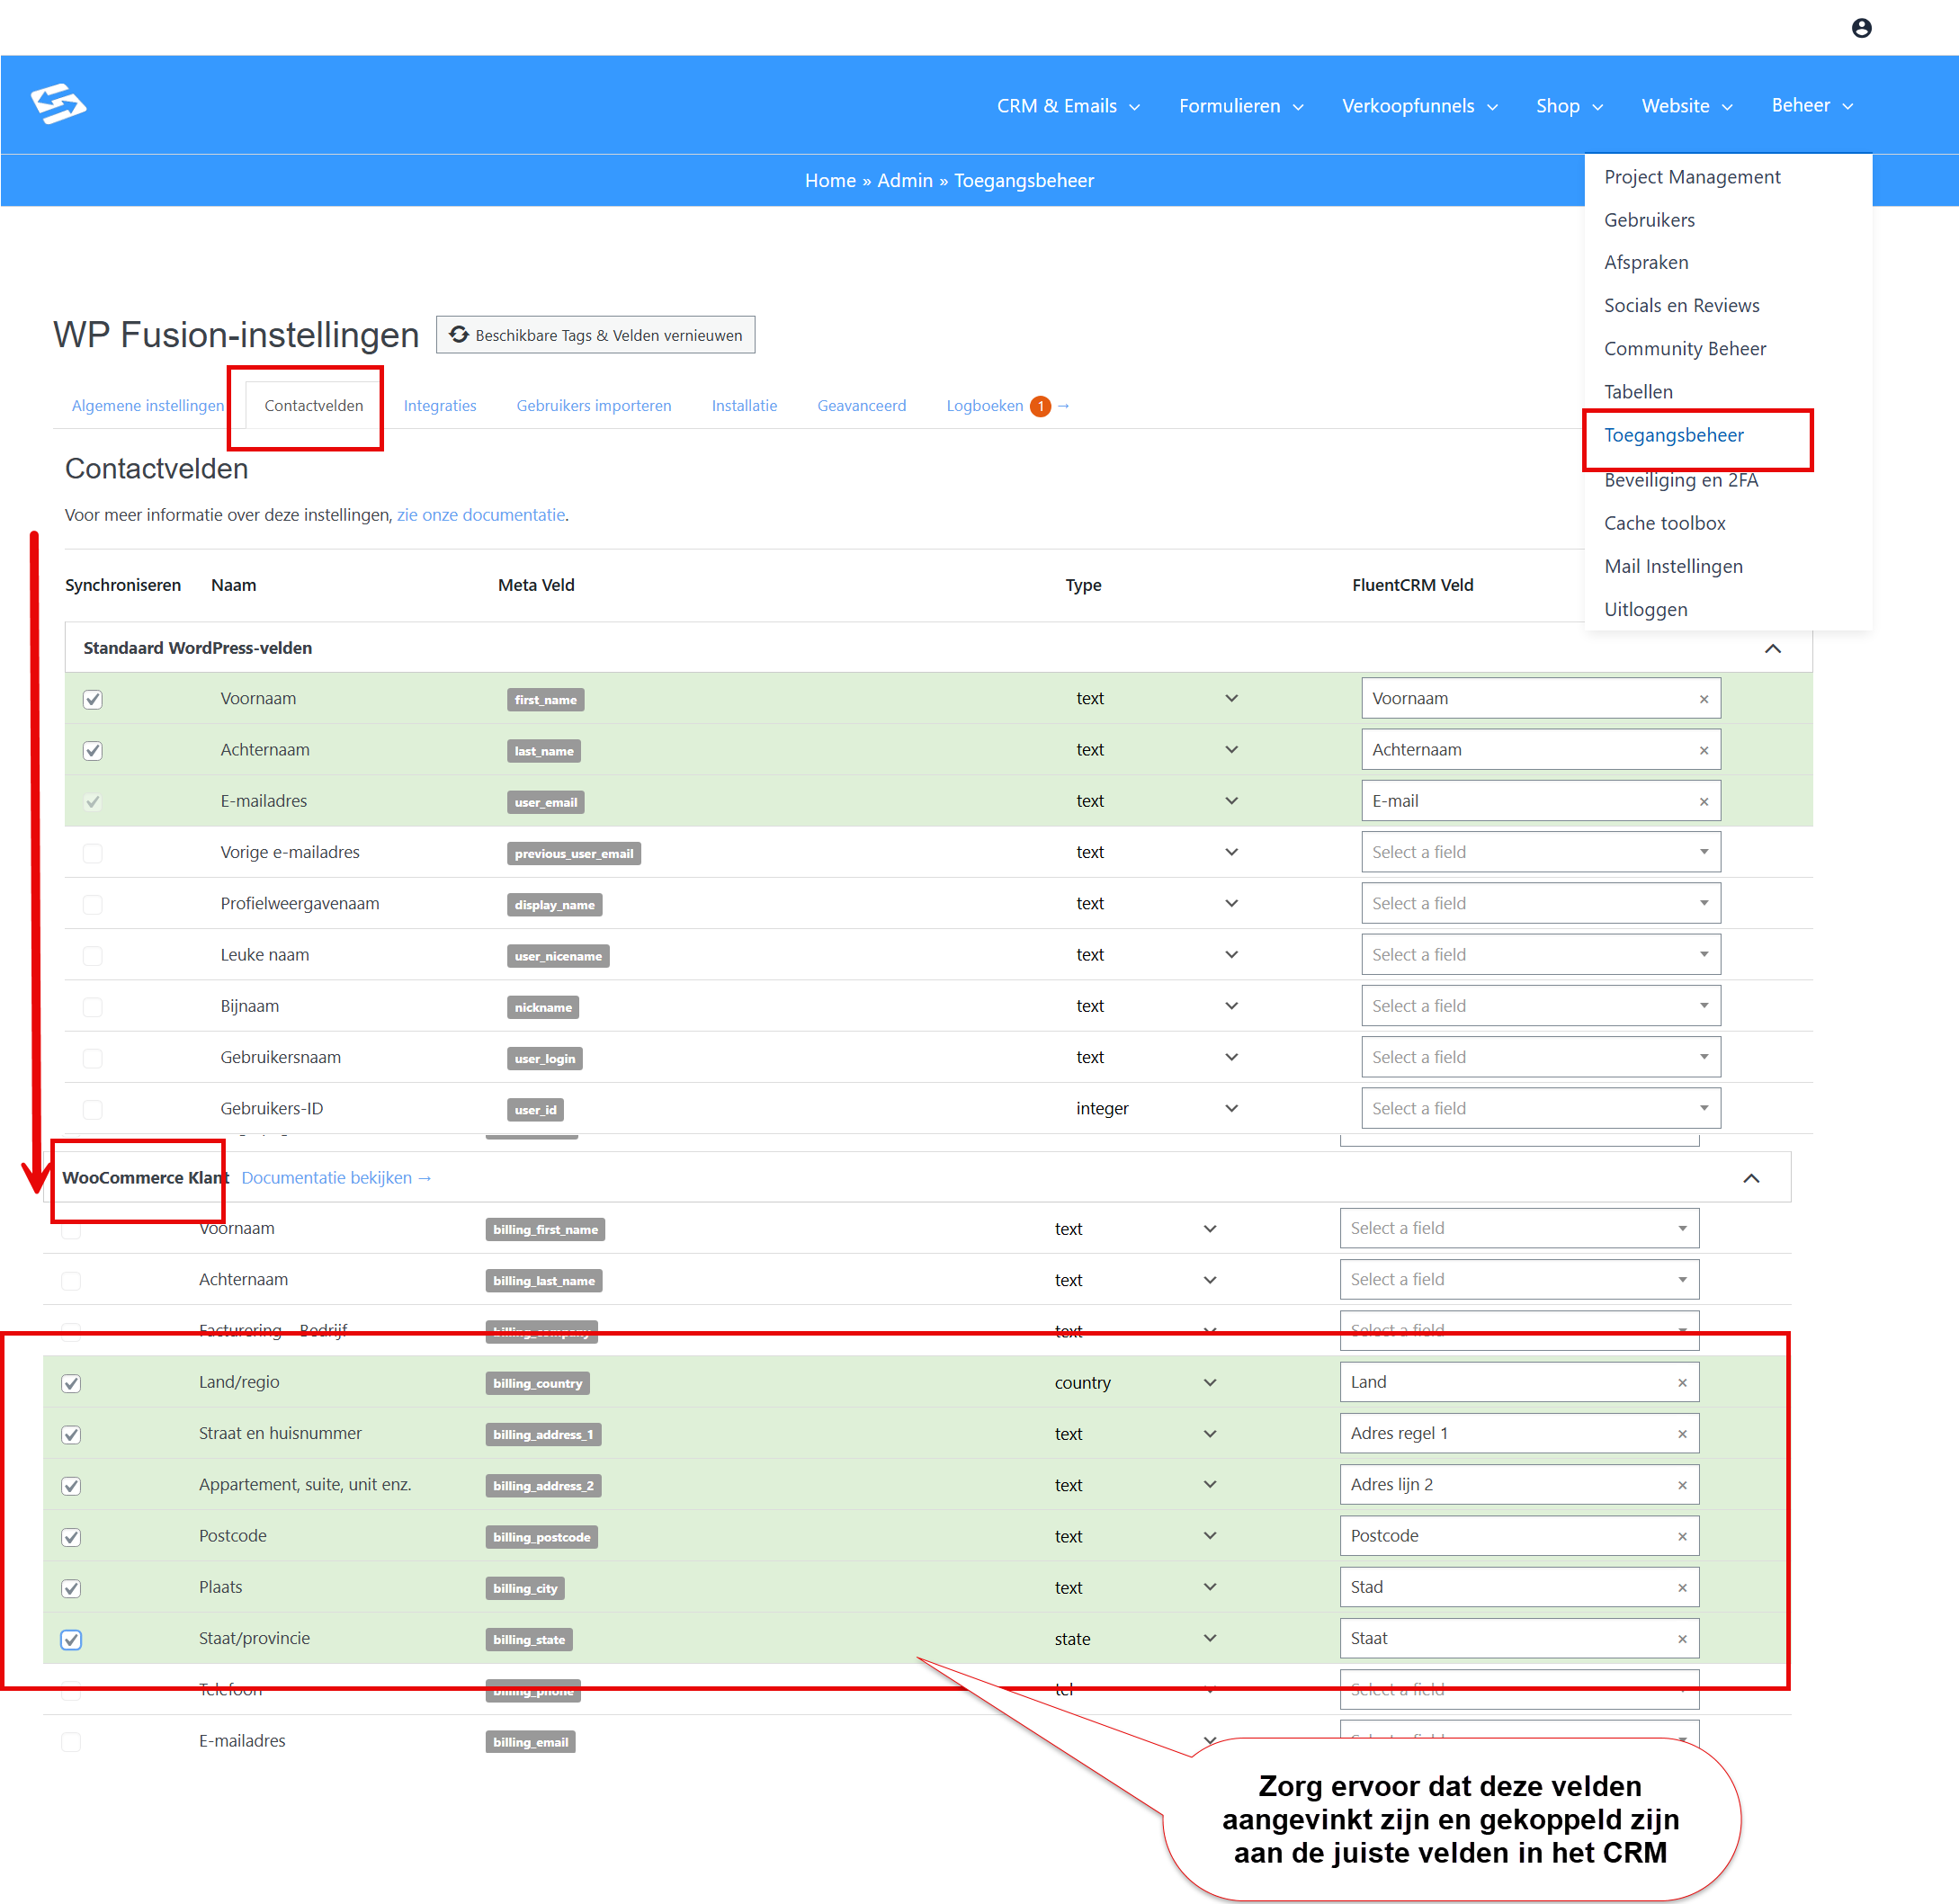Toggle sync for Straat en huisnummer
1959x1904 pixels.
point(71,1434)
